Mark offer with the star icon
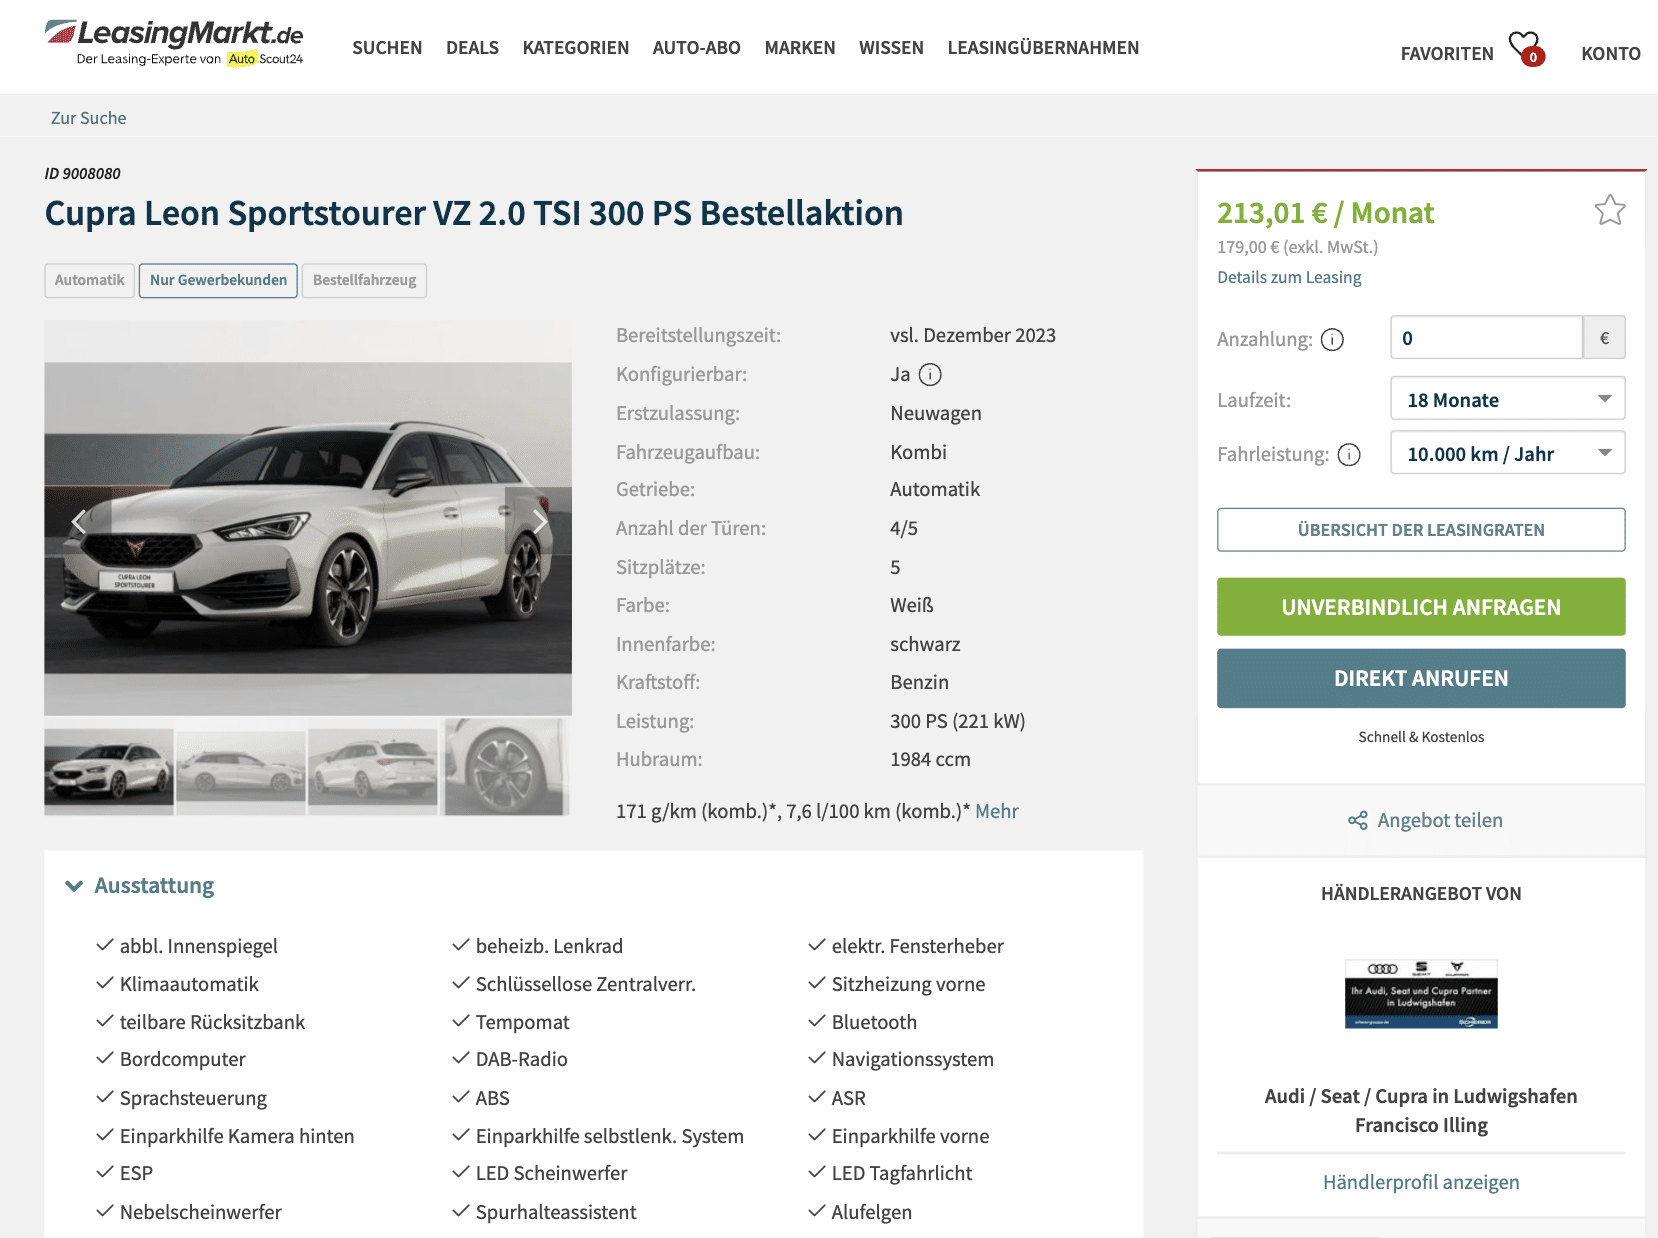Screen dimensions: 1658x1238 (1609, 210)
